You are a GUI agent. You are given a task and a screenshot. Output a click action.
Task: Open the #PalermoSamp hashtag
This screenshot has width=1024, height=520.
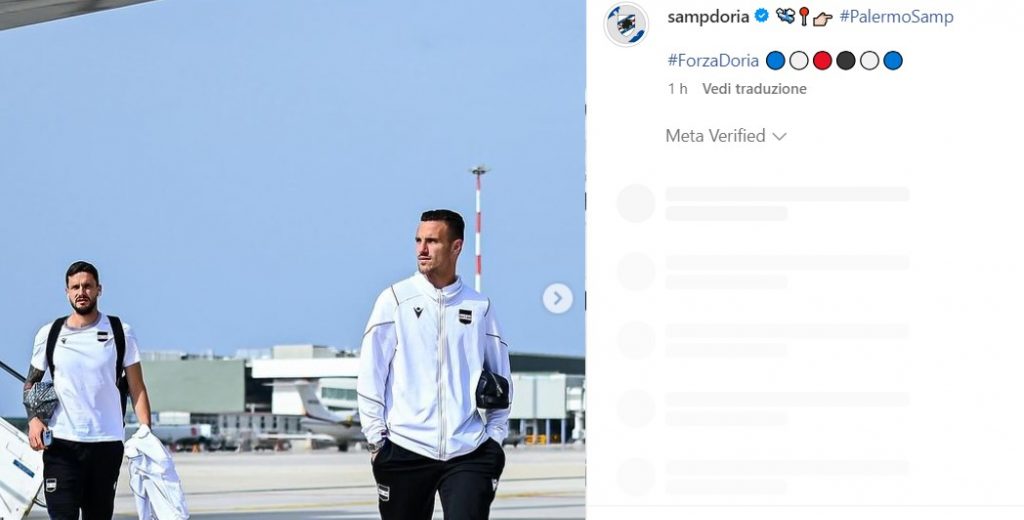896,17
